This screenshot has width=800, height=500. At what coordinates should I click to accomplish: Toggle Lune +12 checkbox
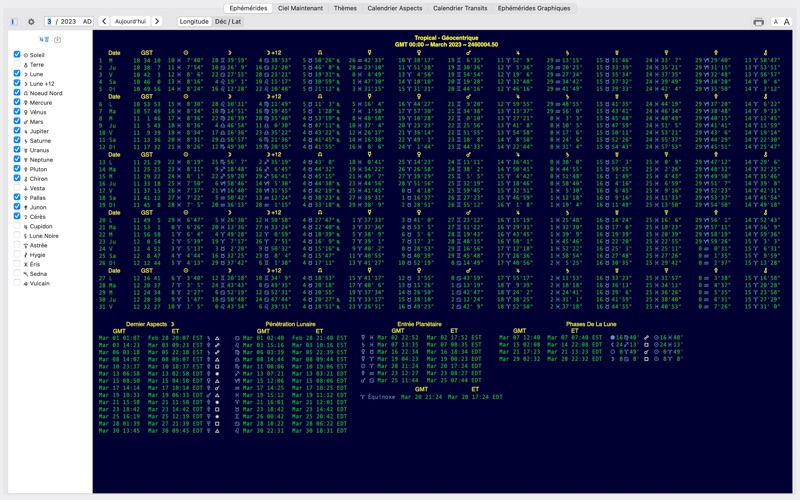tap(17, 83)
